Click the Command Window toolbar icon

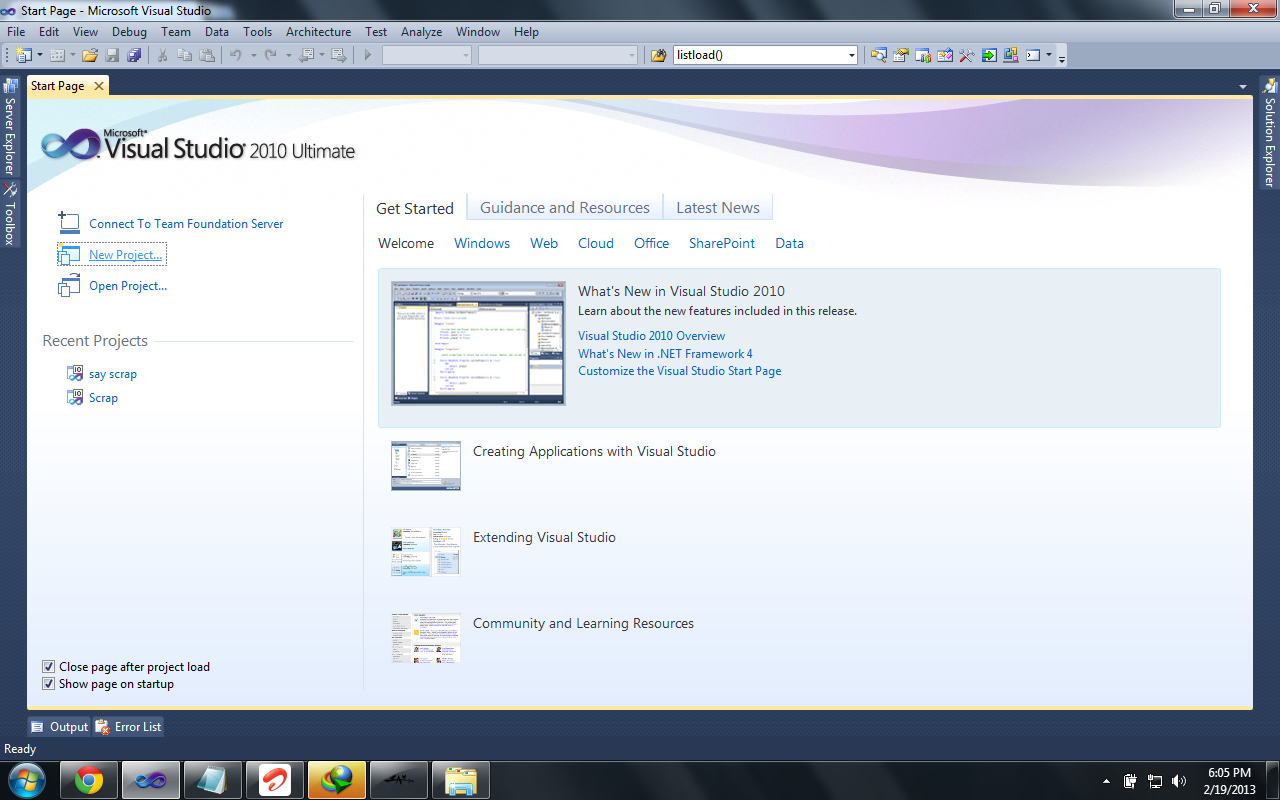tap(1033, 55)
